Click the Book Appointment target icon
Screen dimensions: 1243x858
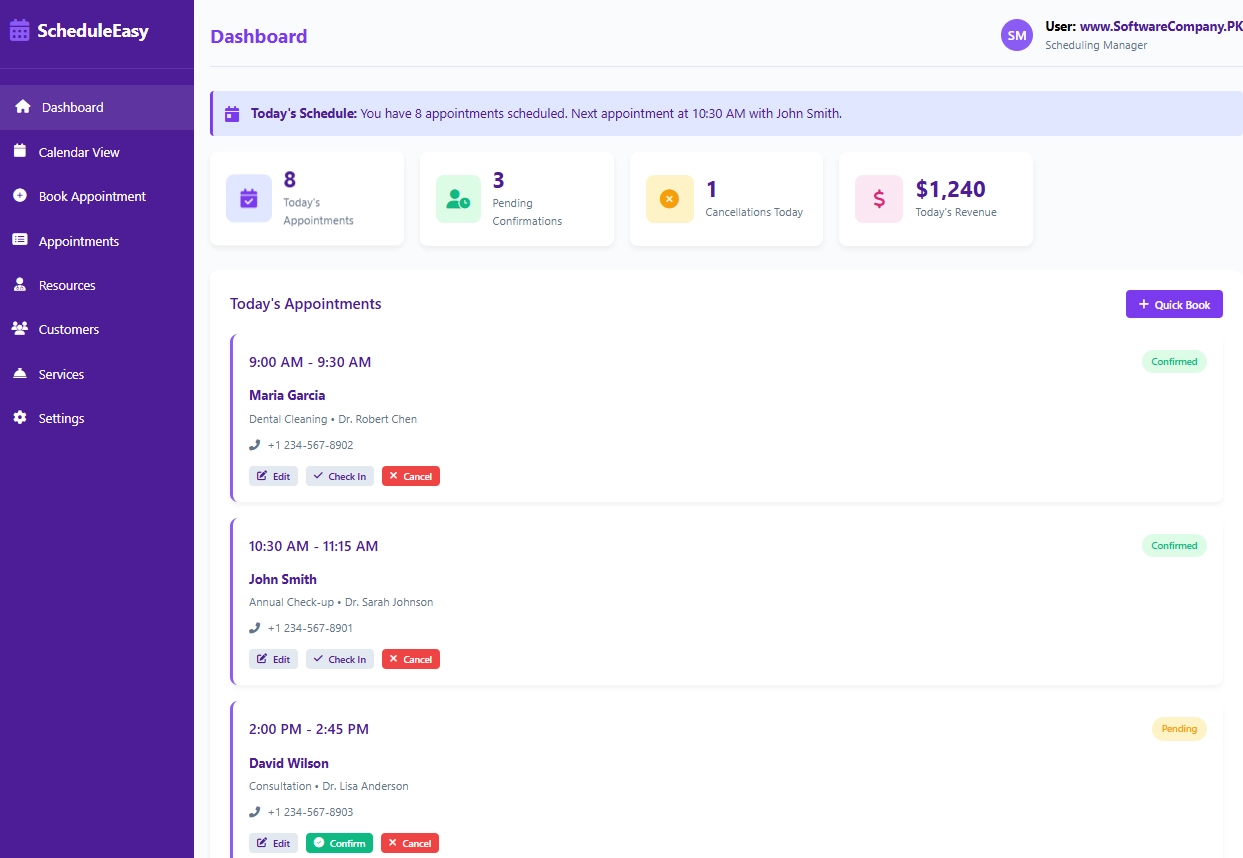click(x=21, y=196)
